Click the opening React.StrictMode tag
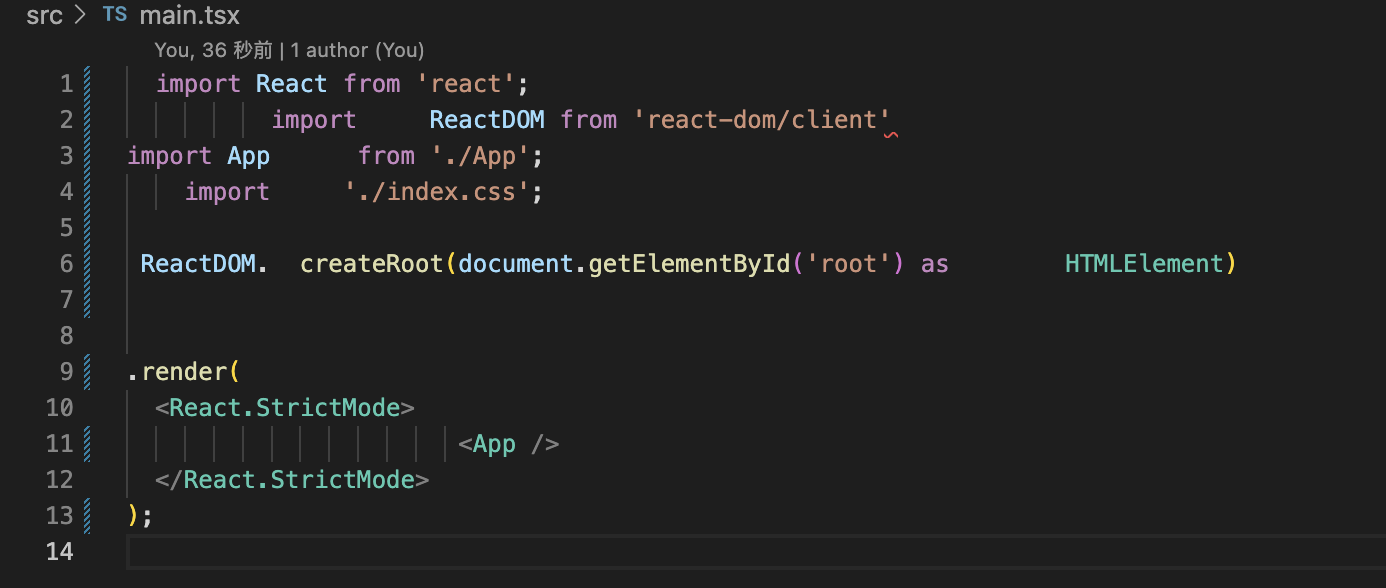This screenshot has height=588, width=1386. (x=284, y=408)
